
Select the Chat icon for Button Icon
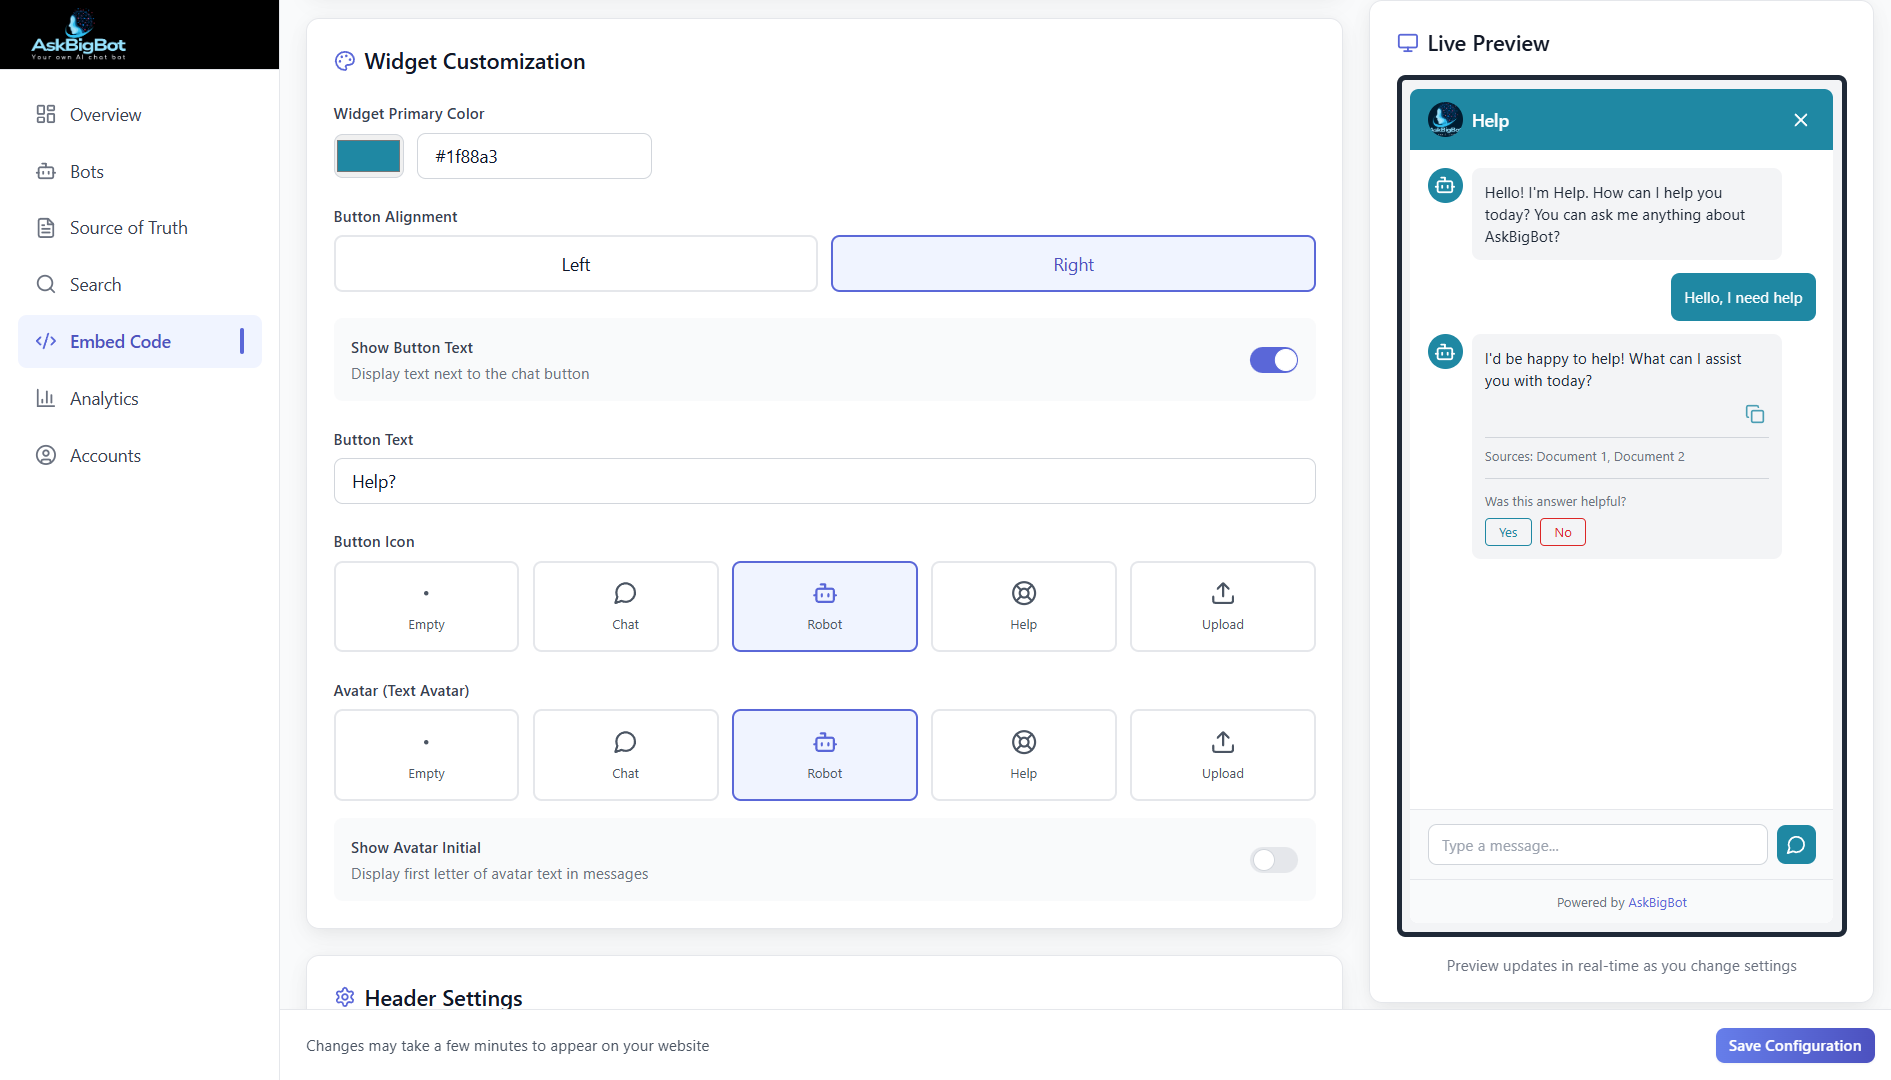[x=625, y=606]
